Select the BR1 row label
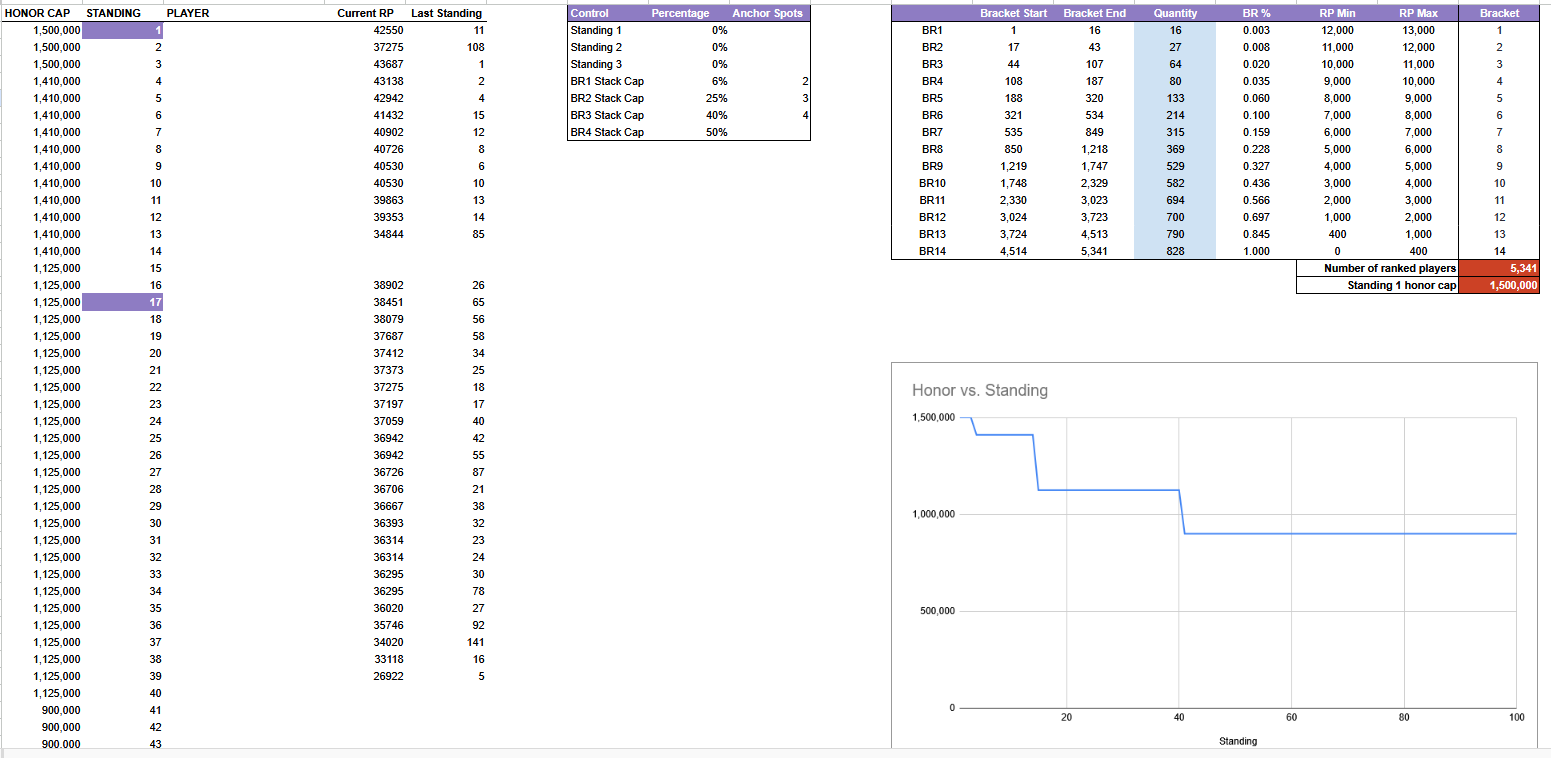The width and height of the screenshot is (1551, 758). 932,30
